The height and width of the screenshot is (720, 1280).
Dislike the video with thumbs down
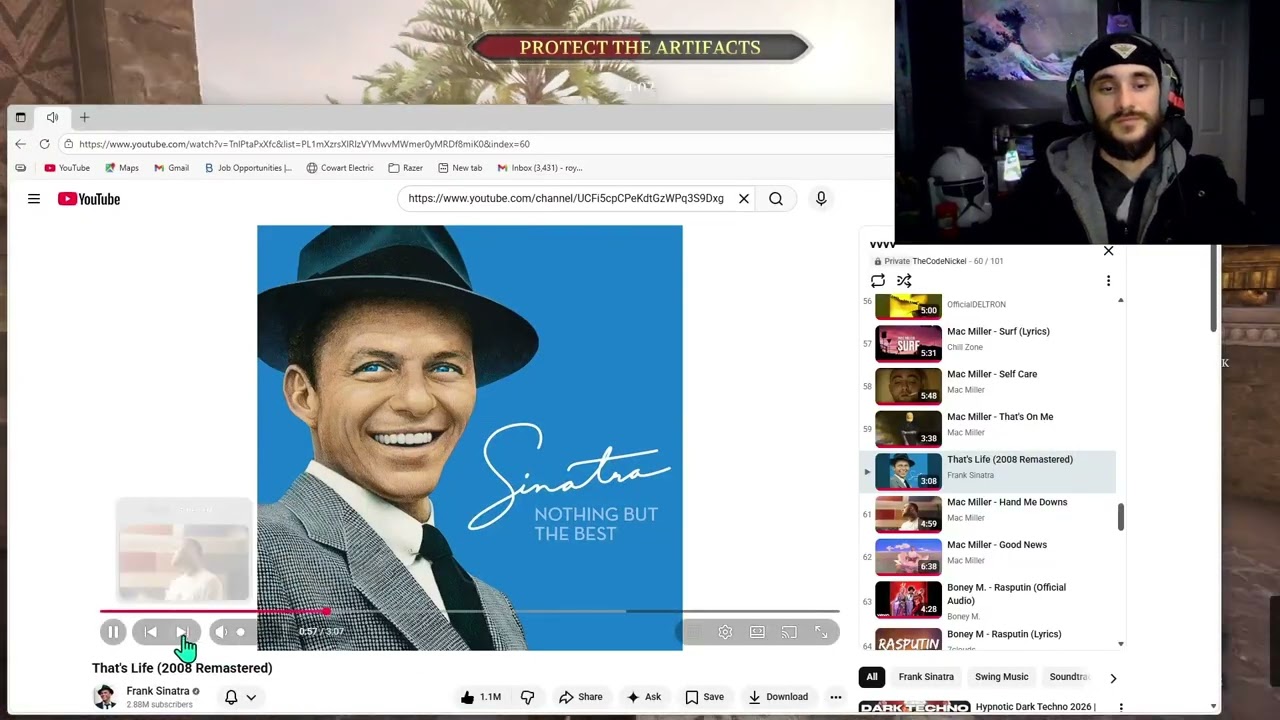(x=528, y=697)
